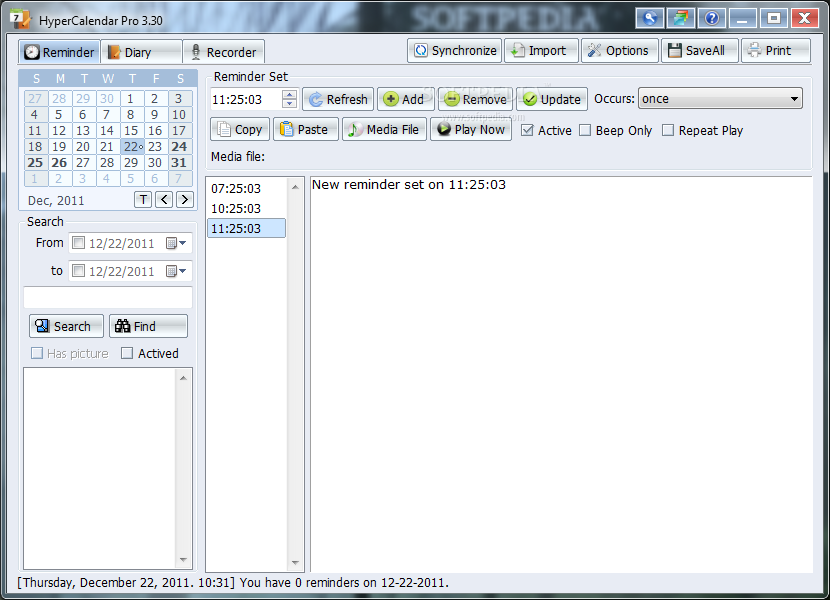Check the to date checkbox

click(78, 271)
